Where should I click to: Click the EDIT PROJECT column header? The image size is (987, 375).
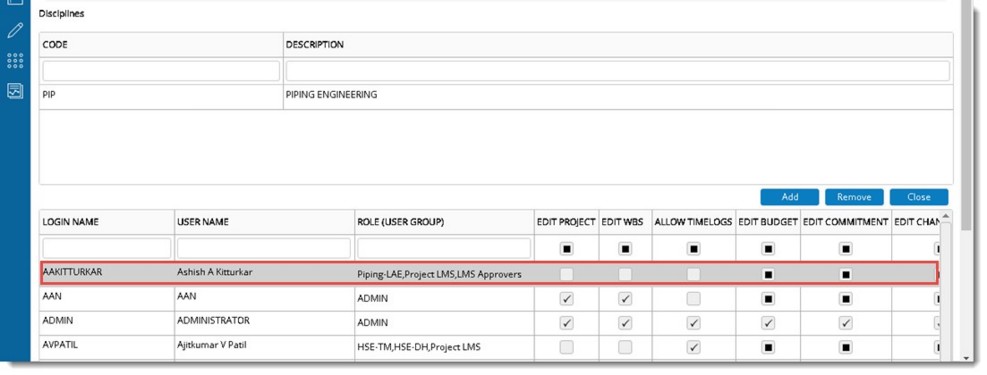[567, 222]
